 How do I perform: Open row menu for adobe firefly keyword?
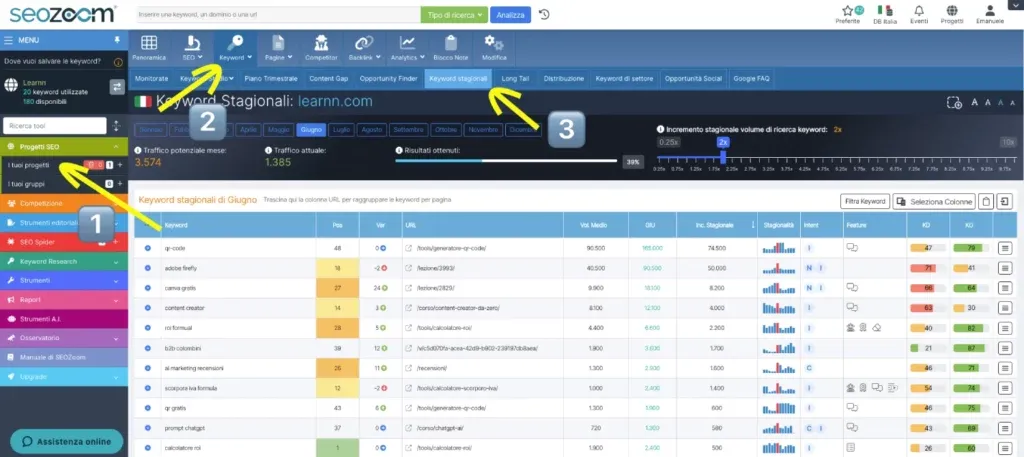click(x=1004, y=268)
